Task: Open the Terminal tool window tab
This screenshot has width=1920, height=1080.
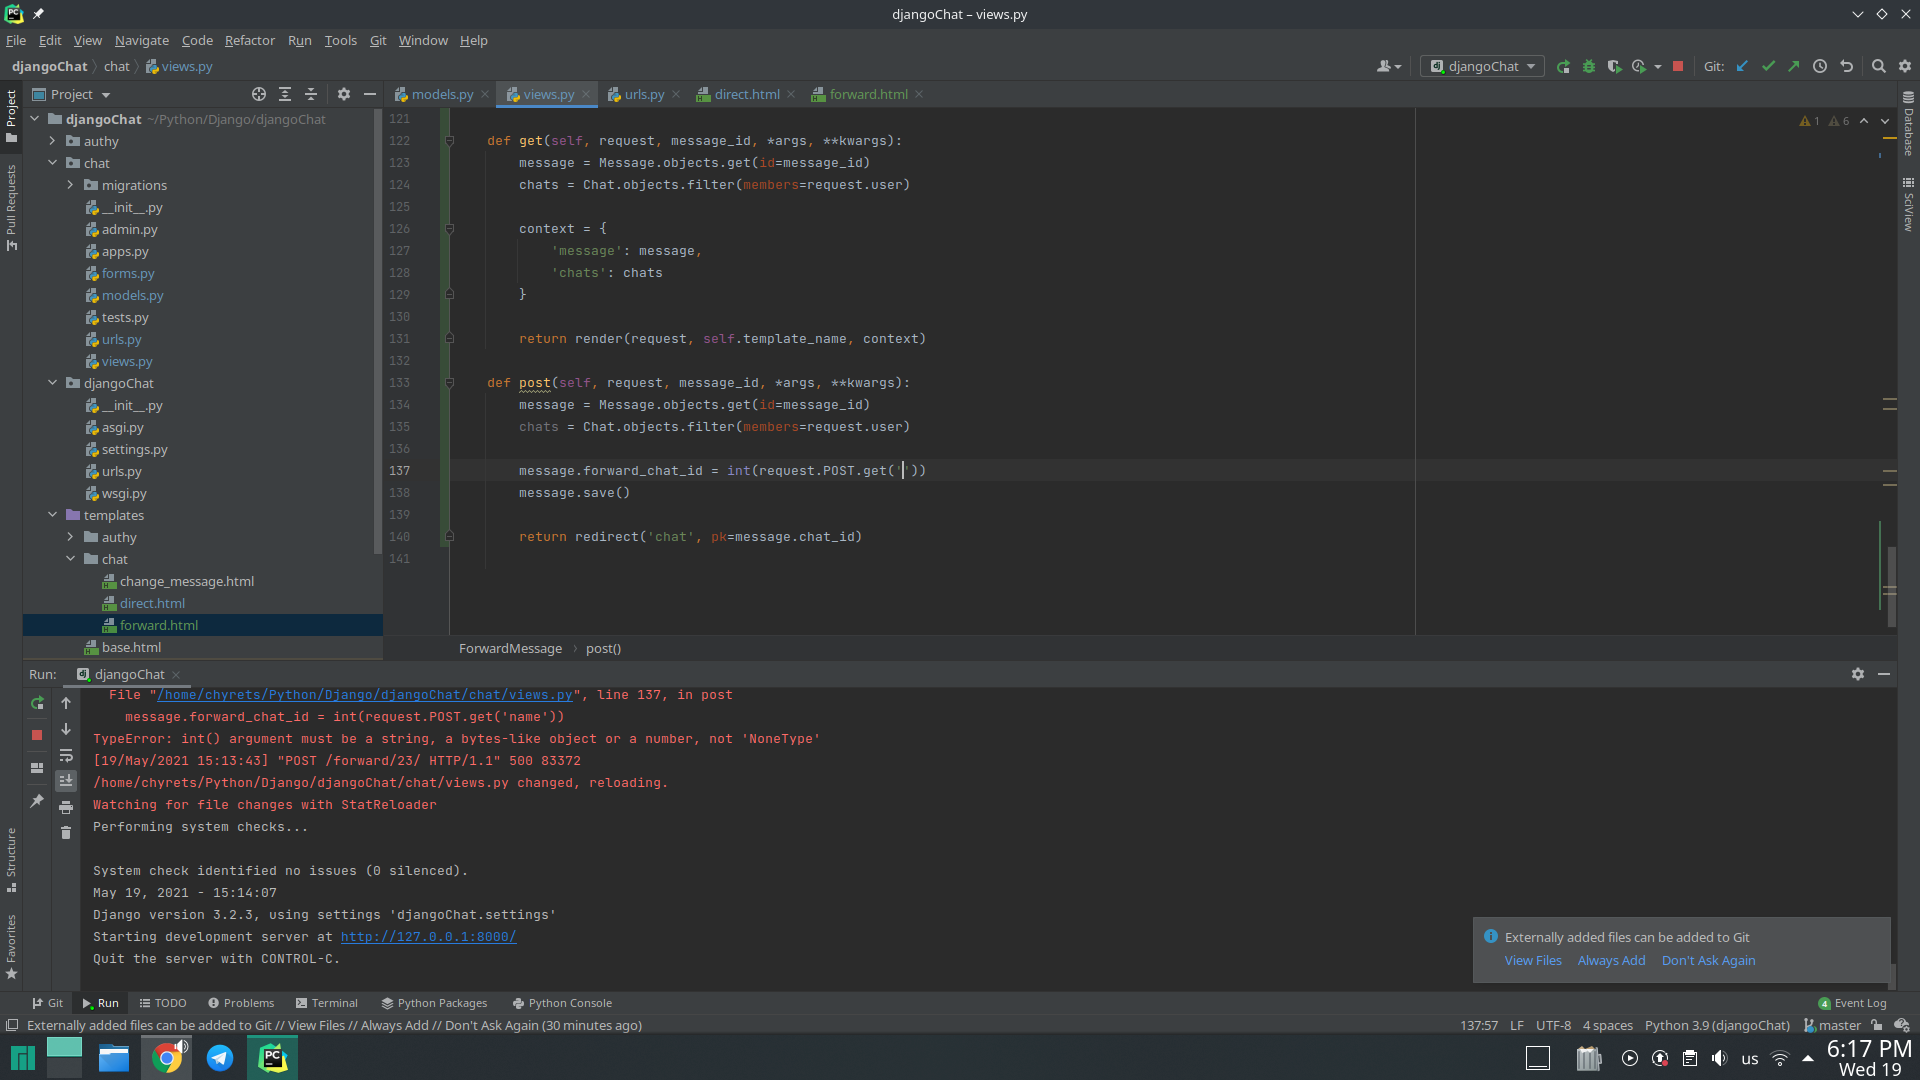Action: point(327,1003)
